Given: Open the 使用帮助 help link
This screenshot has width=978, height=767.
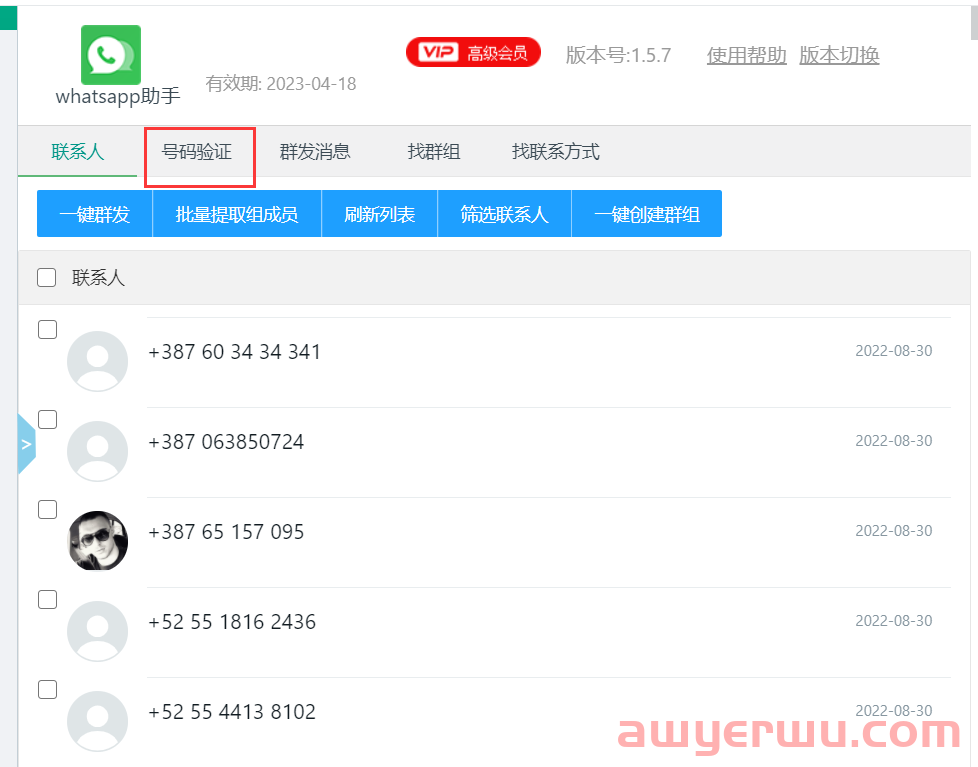Looking at the screenshot, I should [x=745, y=55].
